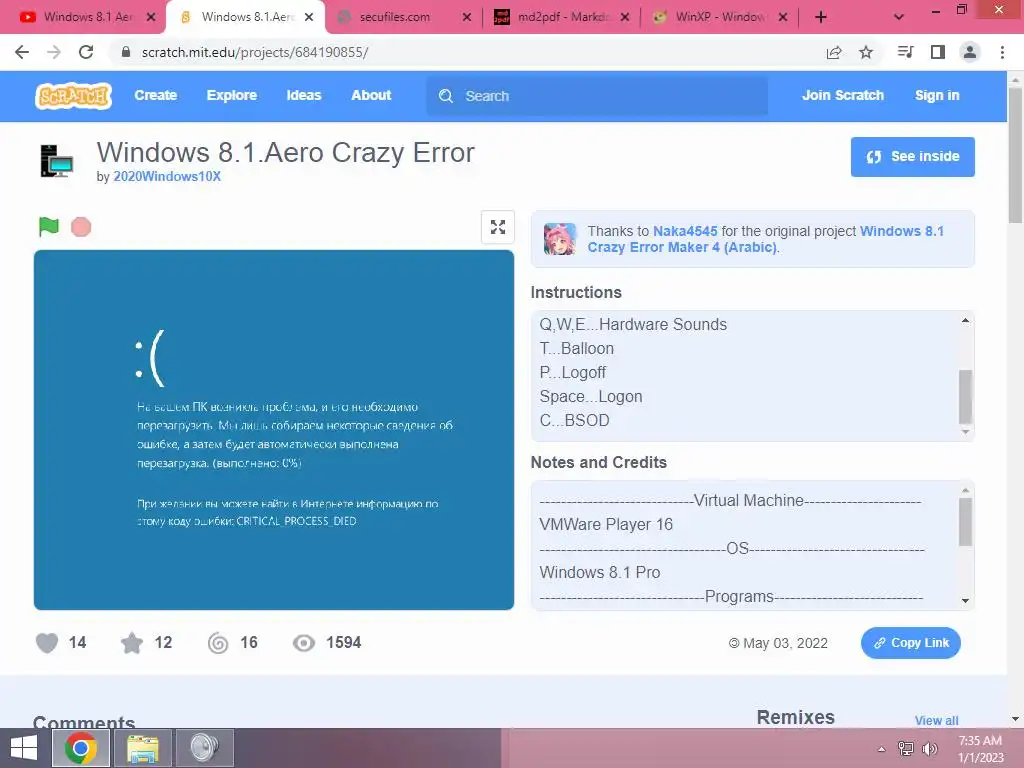
Task: Open the Windows Start button
Action: 24,748
